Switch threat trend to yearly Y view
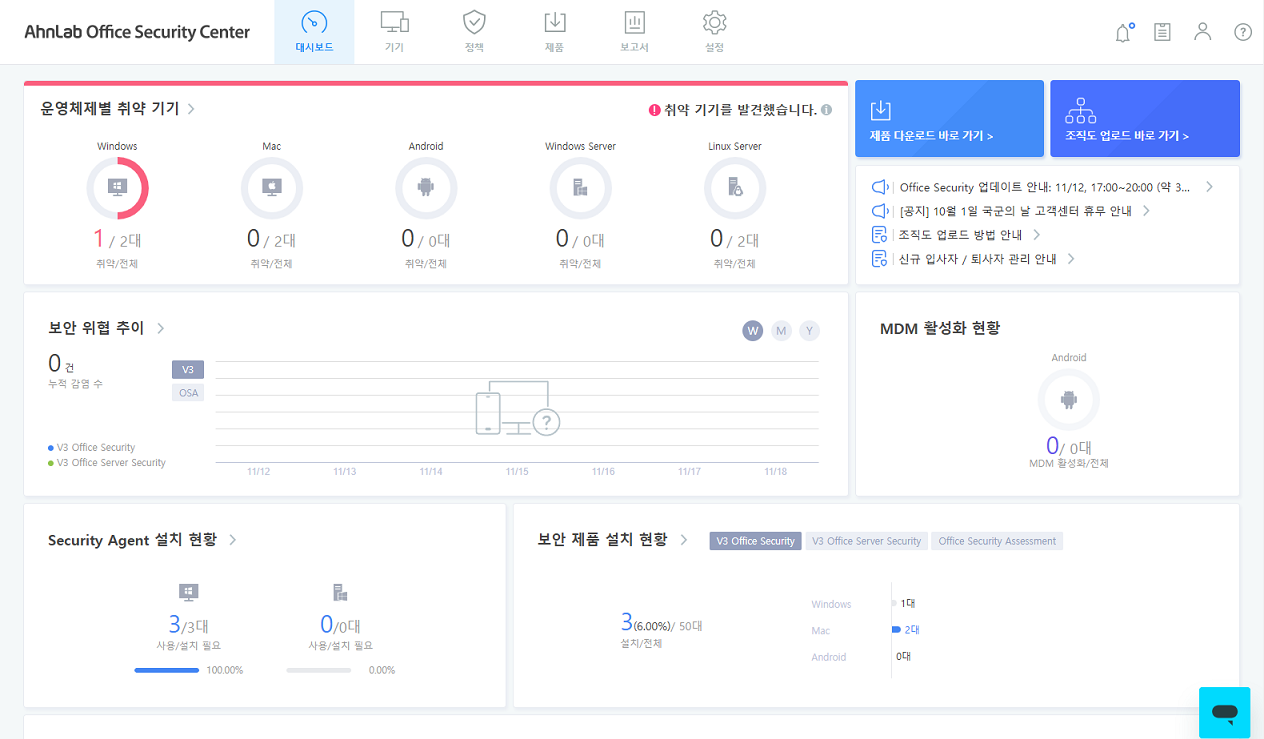 809,331
